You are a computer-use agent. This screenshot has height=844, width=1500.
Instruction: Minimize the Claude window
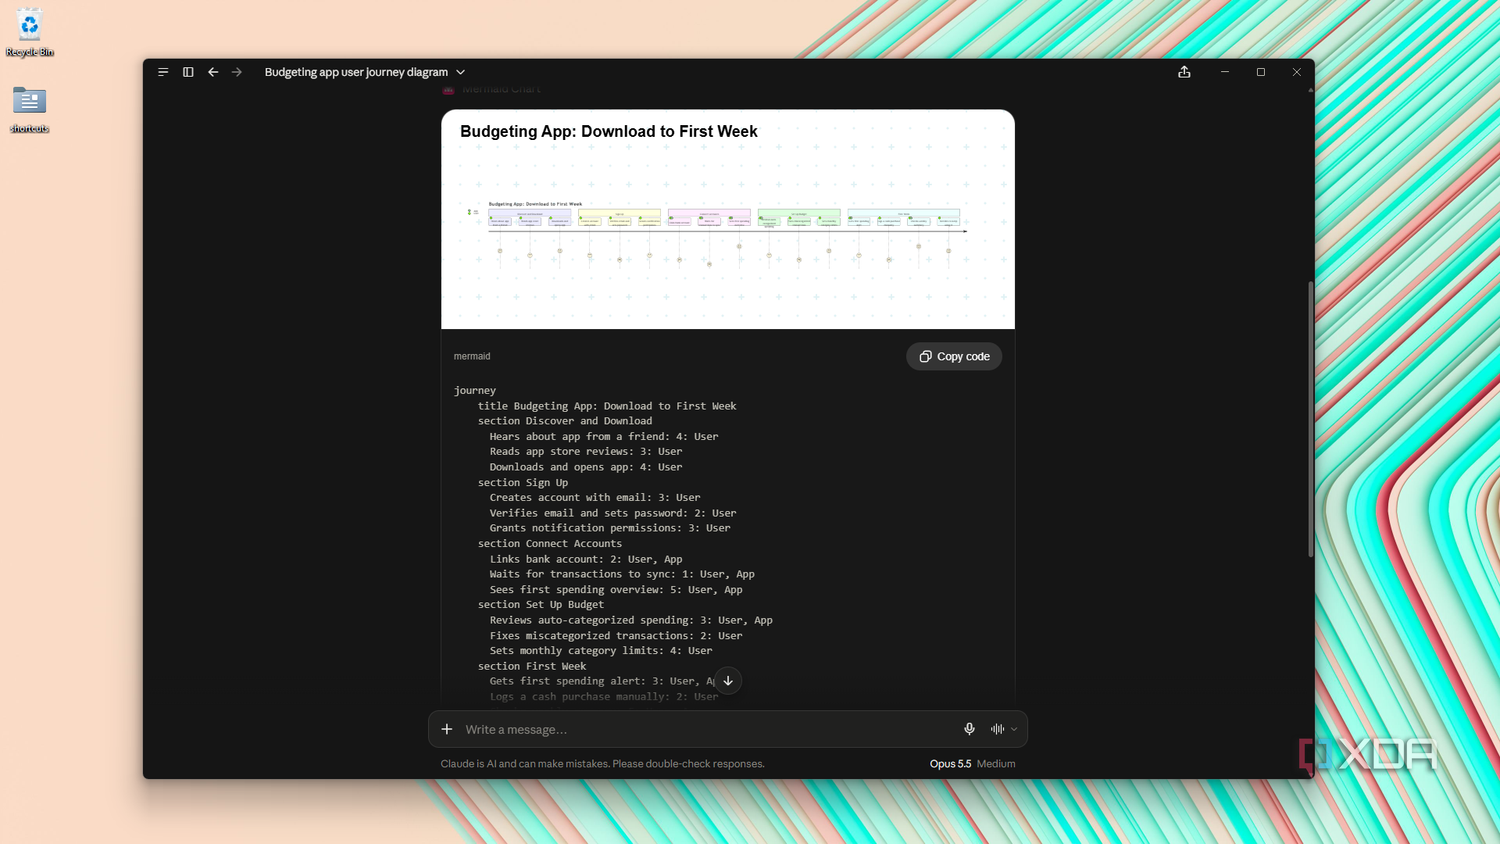[1225, 72]
